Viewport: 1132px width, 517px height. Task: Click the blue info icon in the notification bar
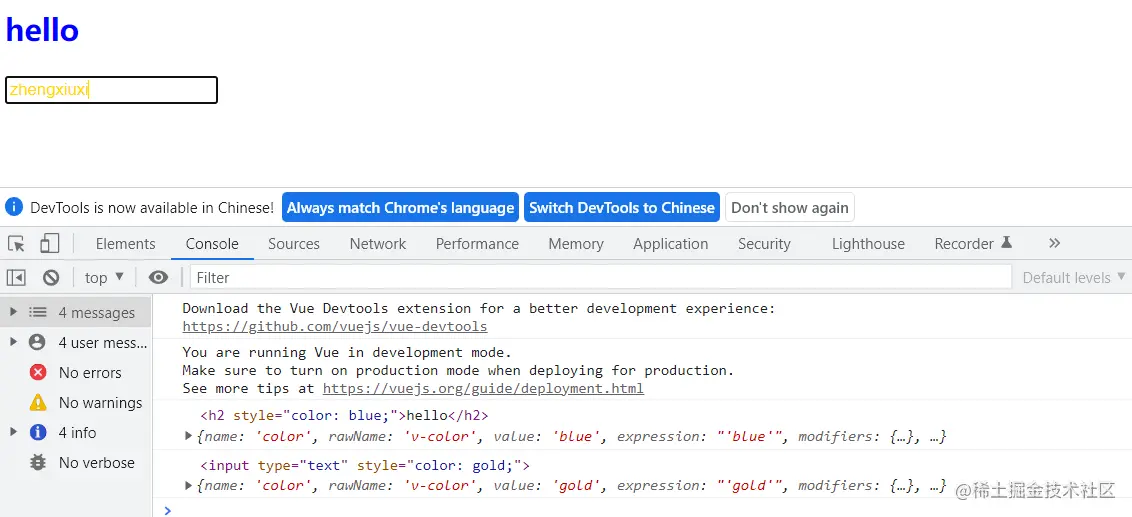pyautogui.click(x=14, y=208)
